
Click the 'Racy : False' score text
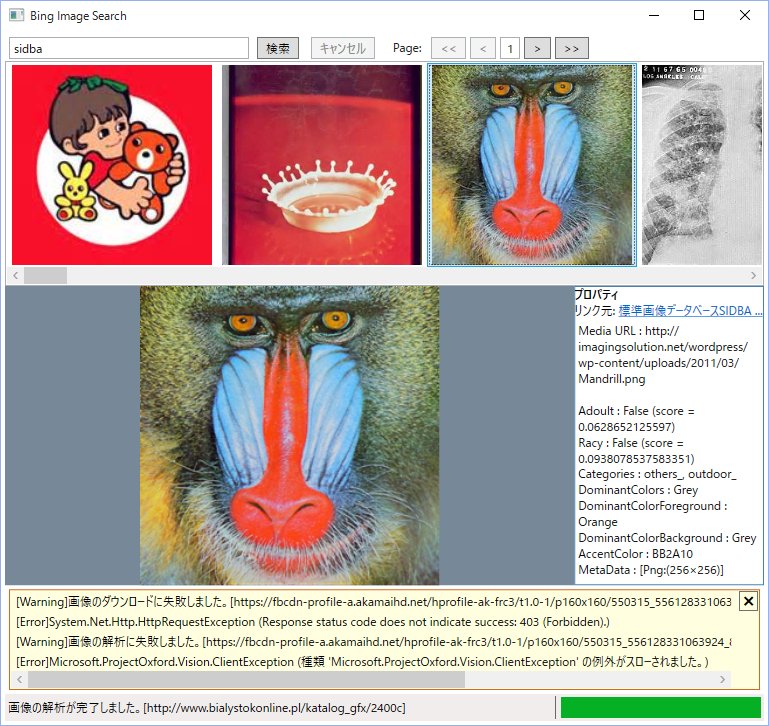pyautogui.click(x=636, y=450)
